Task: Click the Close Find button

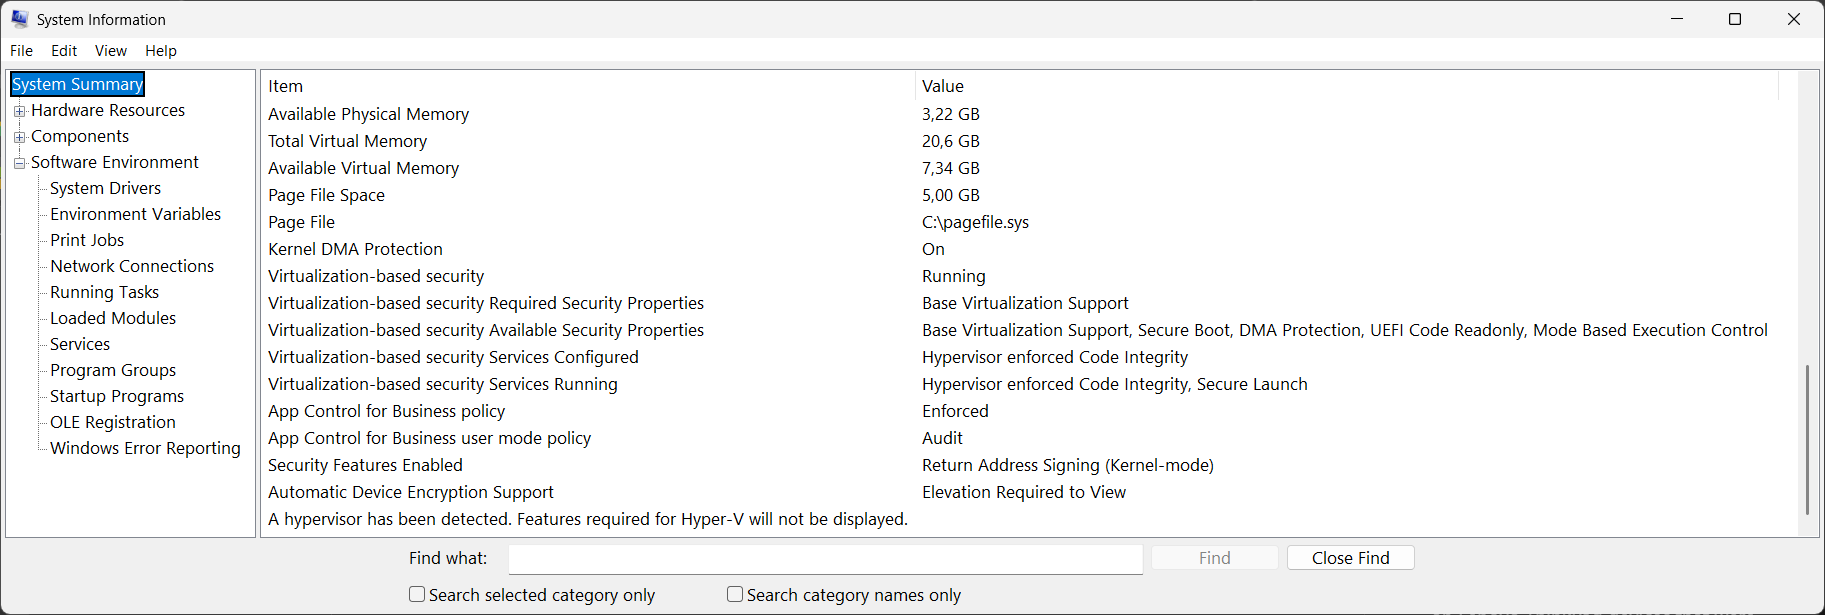Action: click(x=1351, y=558)
